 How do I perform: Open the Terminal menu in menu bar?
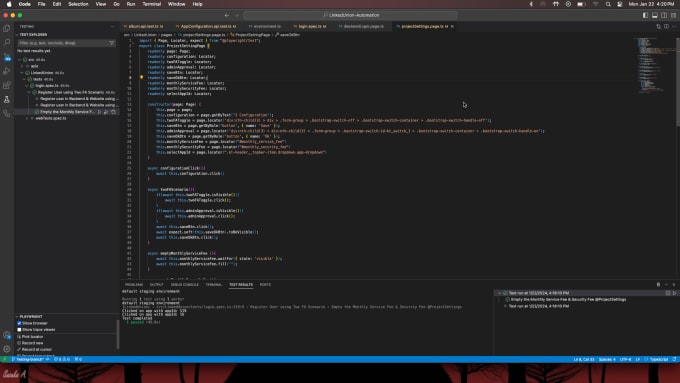click(x=152, y=4)
